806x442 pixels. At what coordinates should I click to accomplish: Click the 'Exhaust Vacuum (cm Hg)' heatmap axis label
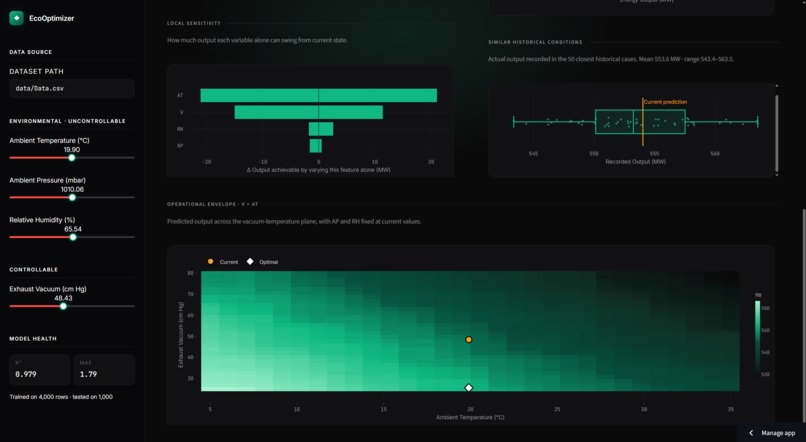(x=180, y=335)
